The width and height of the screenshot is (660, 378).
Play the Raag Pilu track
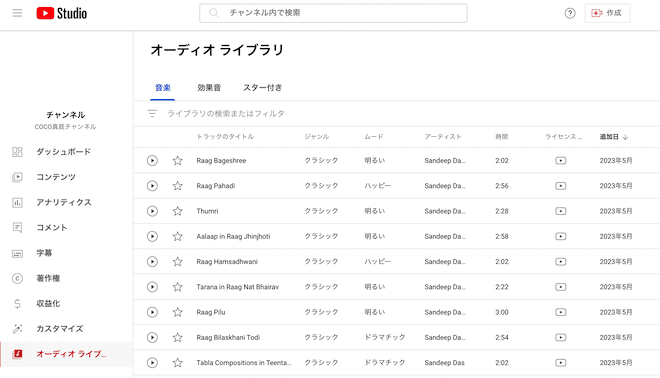[152, 312]
